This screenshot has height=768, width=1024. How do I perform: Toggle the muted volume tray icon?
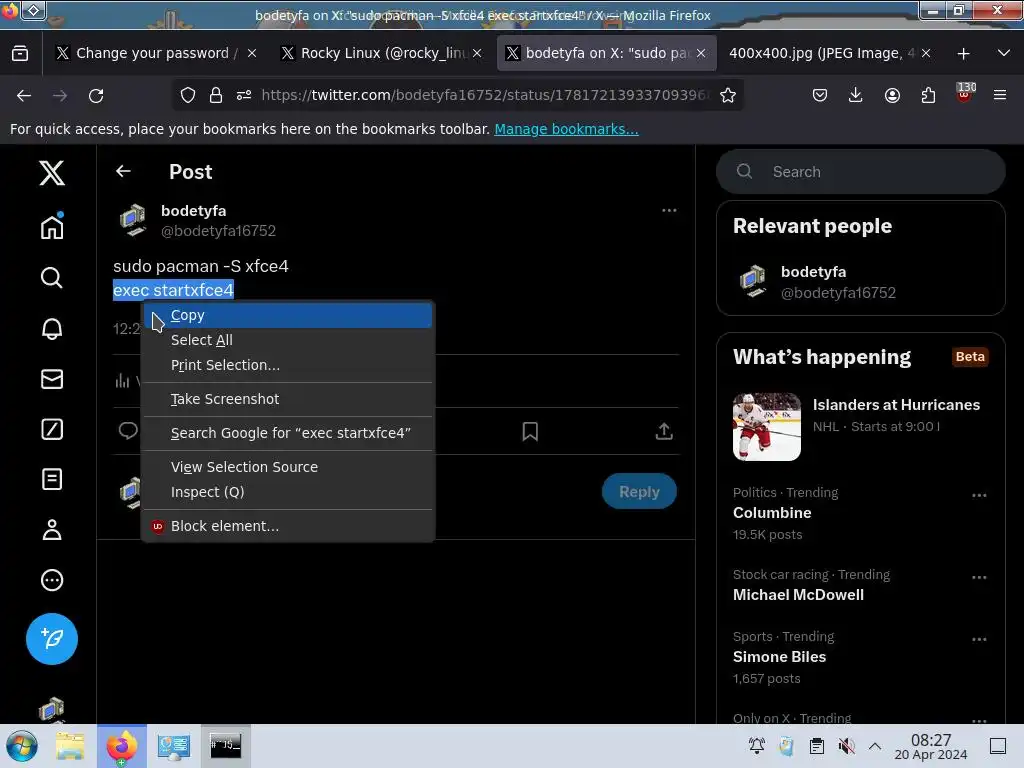846,746
